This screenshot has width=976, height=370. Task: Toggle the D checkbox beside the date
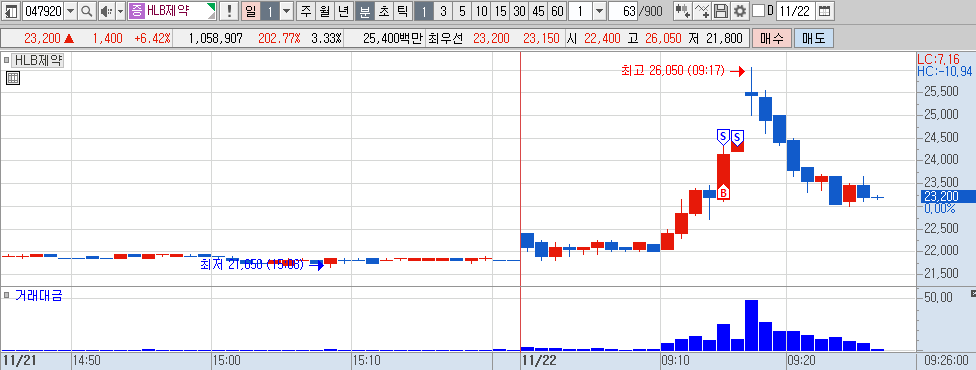click(758, 11)
